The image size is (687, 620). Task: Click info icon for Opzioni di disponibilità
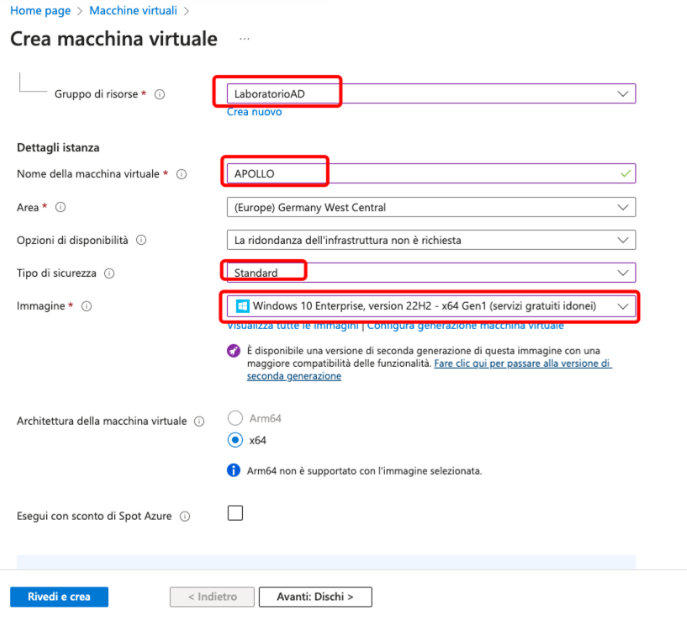point(141,240)
